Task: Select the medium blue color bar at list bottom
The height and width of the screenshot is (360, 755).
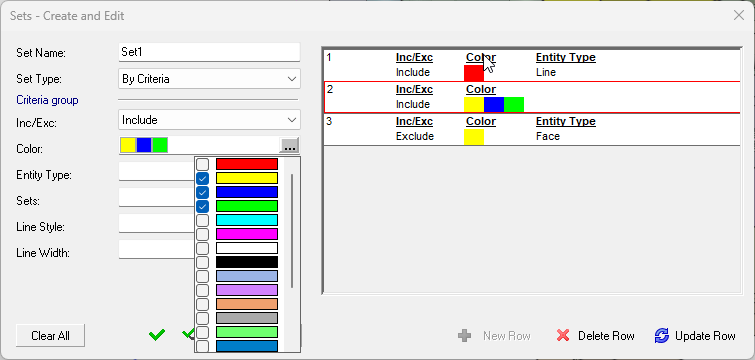Action: [247, 346]
